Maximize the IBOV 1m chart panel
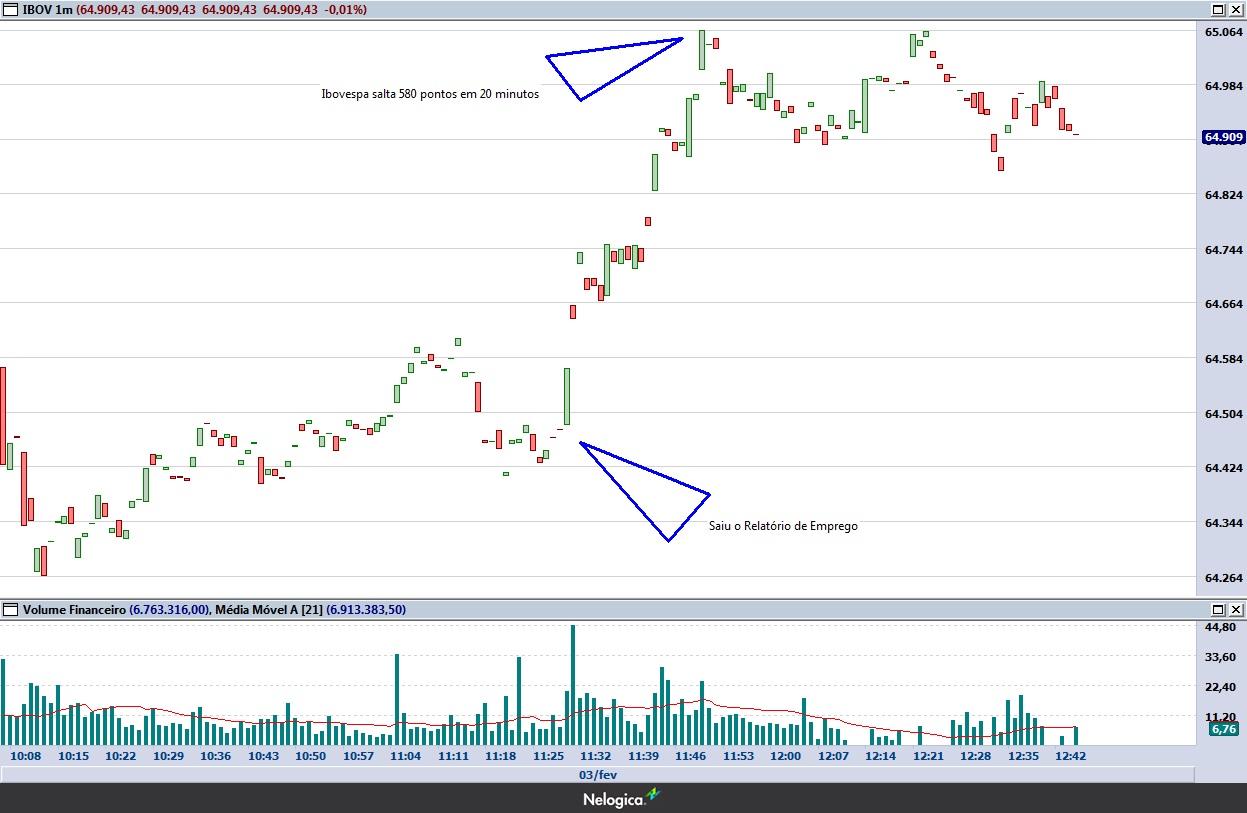 (x=1218, y=10)
